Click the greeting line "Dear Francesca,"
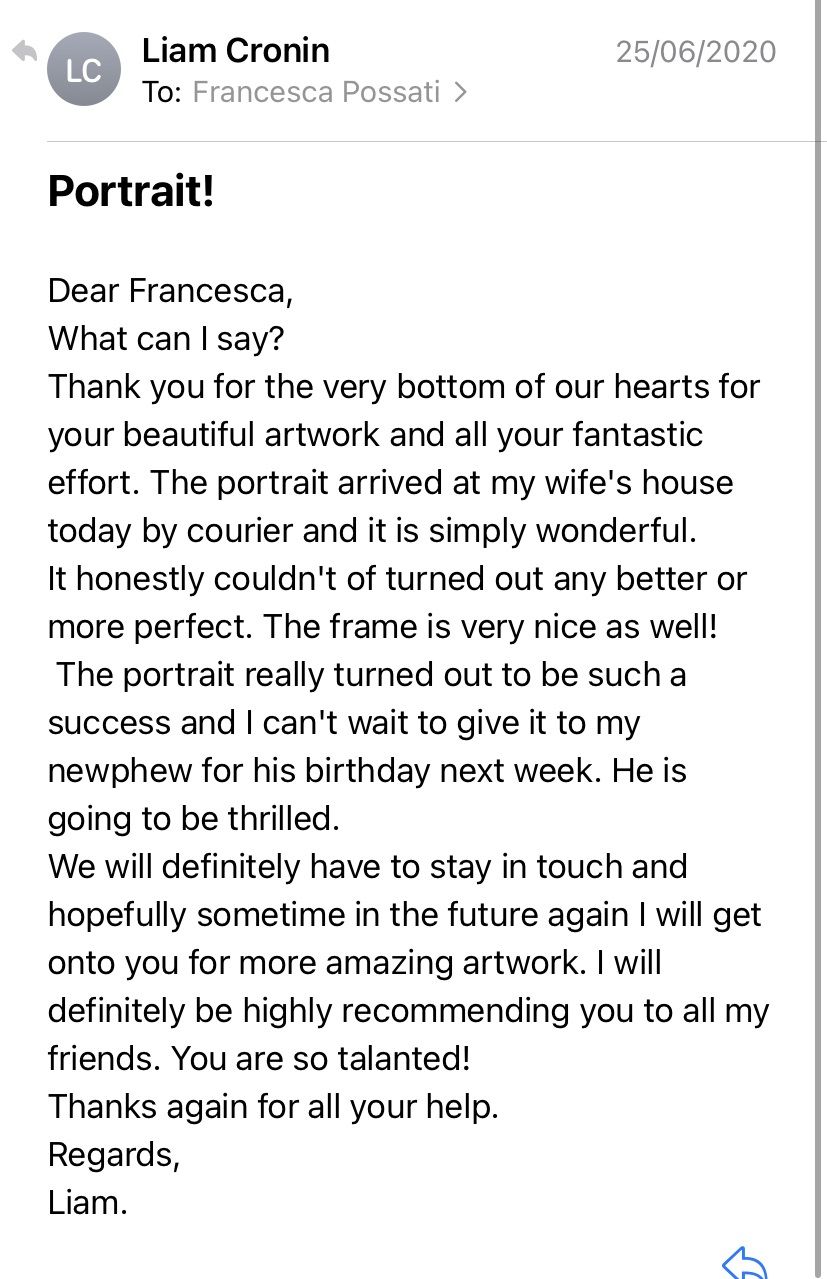Viewport: 827px width, 1279px height. 171,291
